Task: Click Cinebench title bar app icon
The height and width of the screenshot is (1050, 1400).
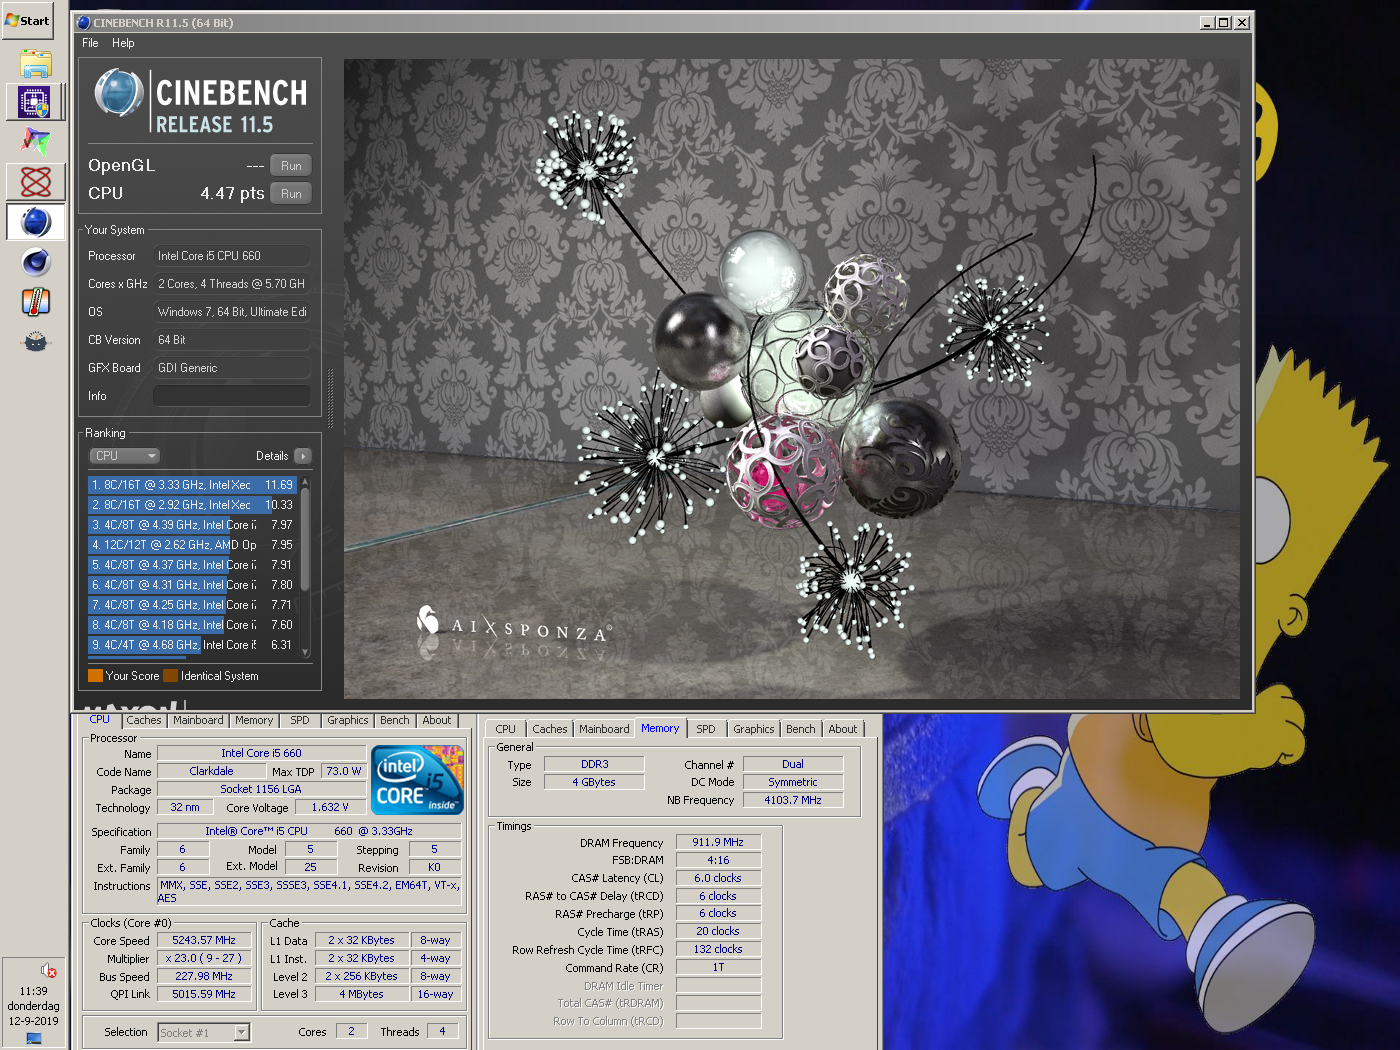Action: point(84,22)
